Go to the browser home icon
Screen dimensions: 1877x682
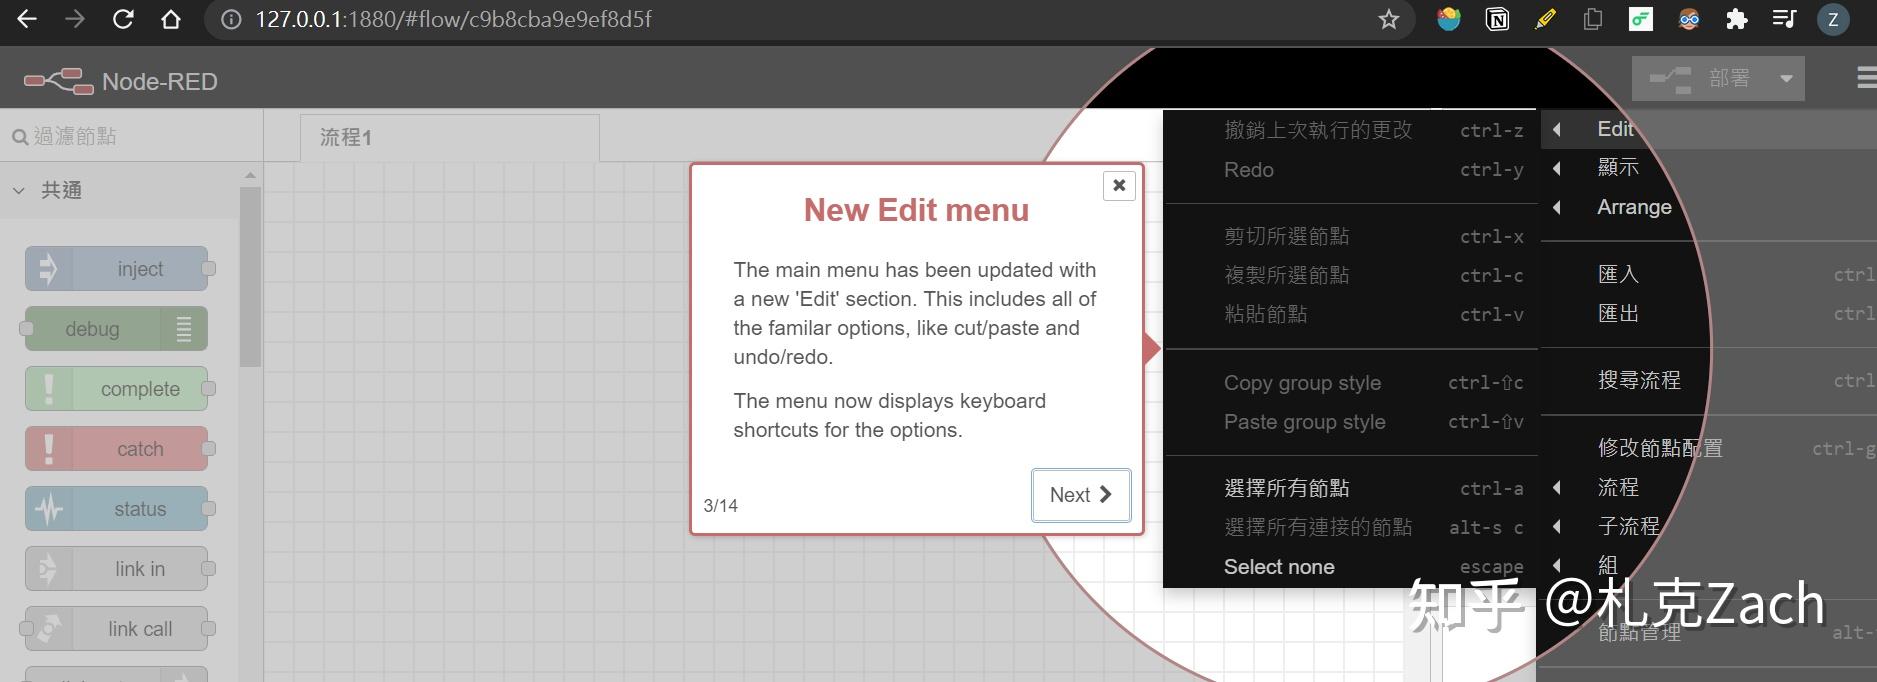(171, 19)
